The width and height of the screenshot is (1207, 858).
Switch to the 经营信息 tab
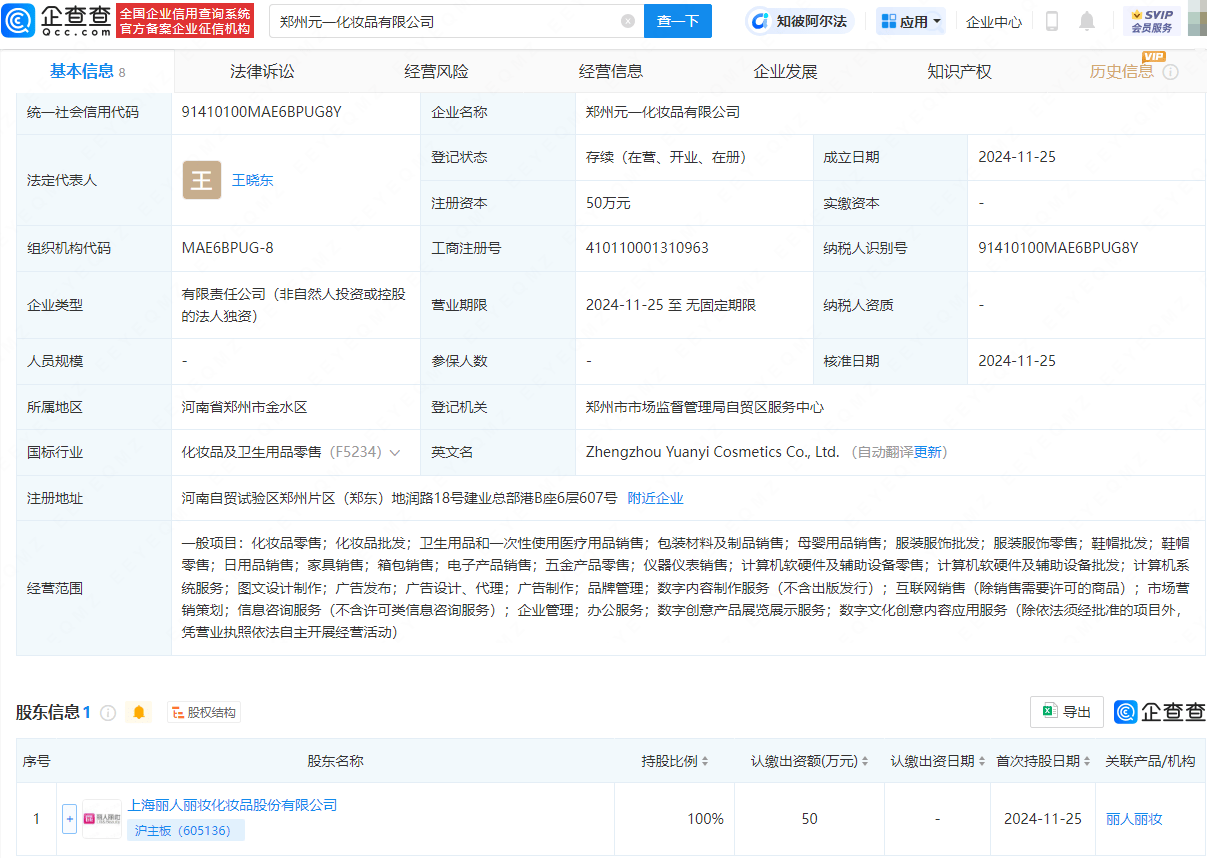pos(611,71)
